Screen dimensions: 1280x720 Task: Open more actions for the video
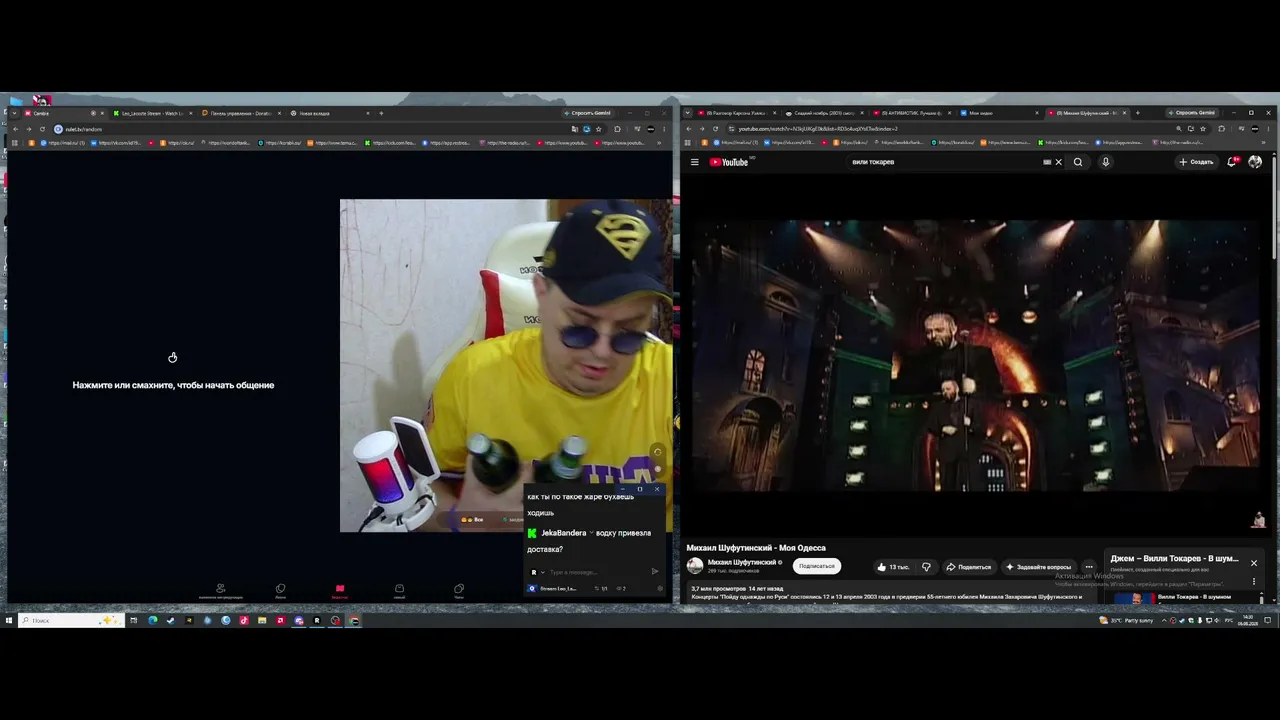tap(1089, 567)
